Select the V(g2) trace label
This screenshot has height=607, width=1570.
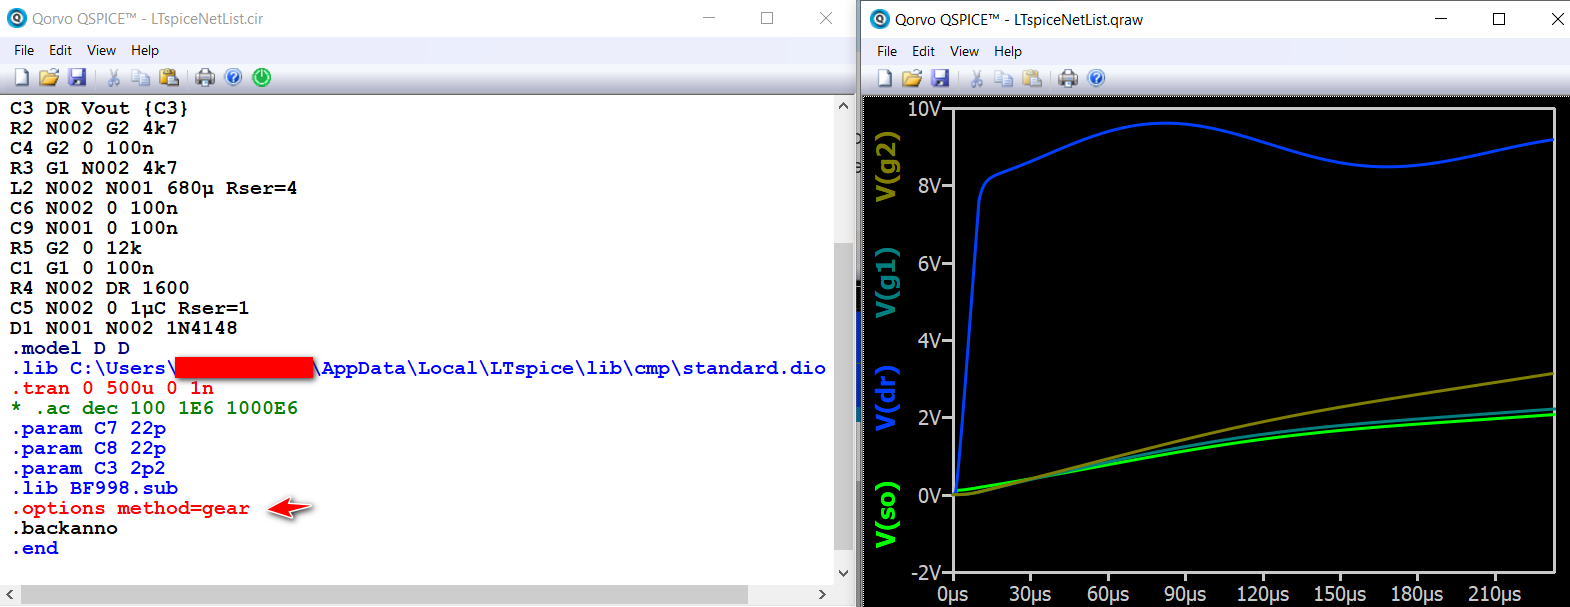pos(886,168)
